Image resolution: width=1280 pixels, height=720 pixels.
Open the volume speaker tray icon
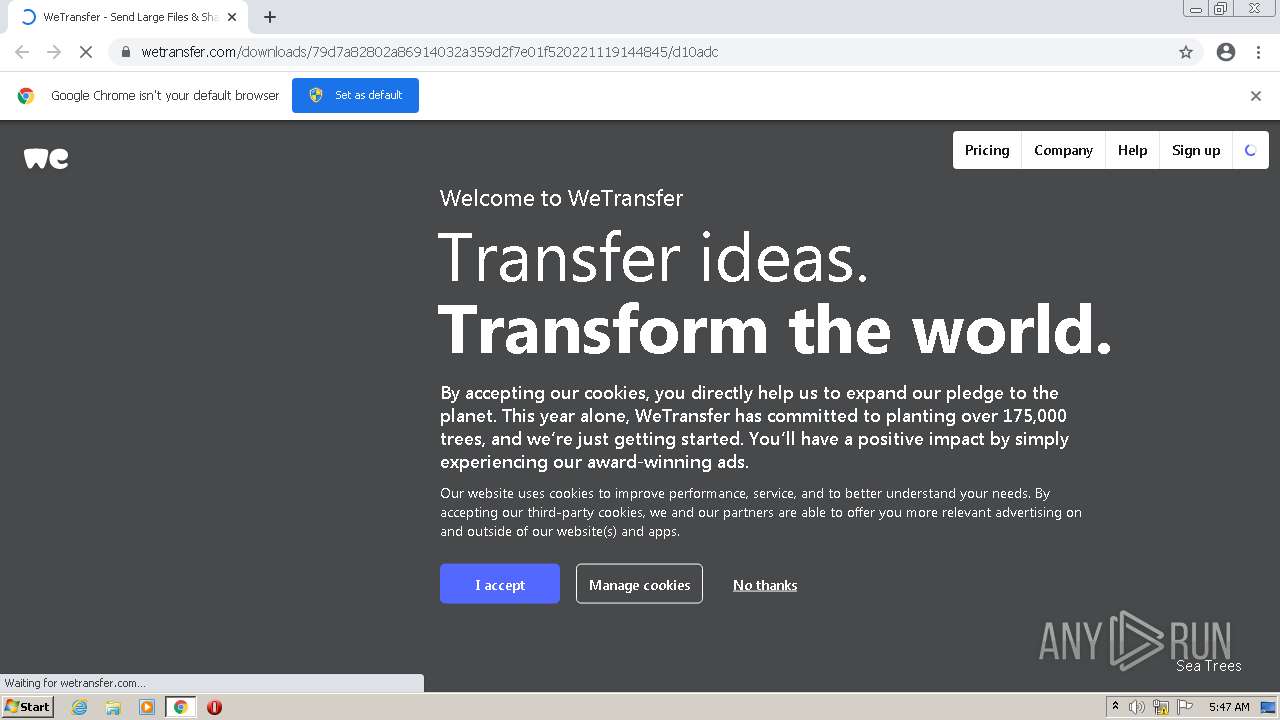pos(1137,707)
